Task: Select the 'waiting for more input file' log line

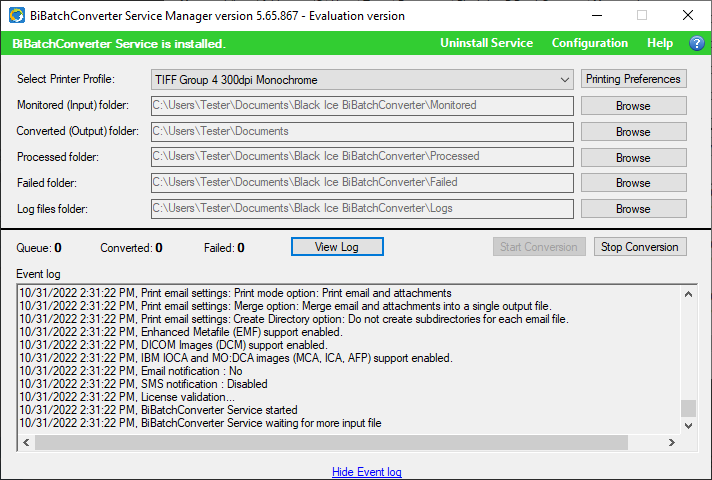Action: coord(200,423)
